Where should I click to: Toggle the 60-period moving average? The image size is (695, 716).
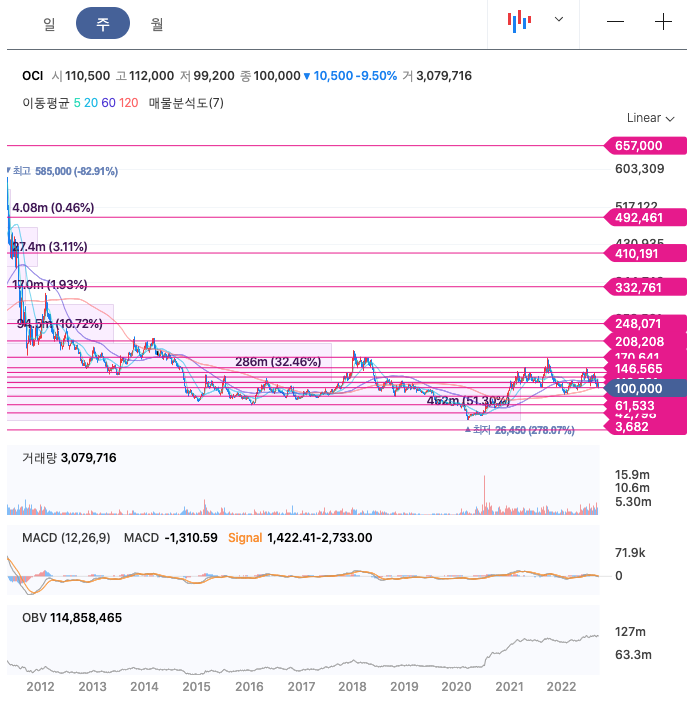(x=108, y=103)
